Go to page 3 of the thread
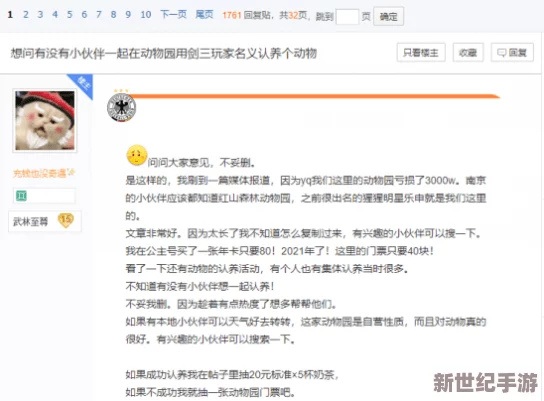 tap(40, 15)
